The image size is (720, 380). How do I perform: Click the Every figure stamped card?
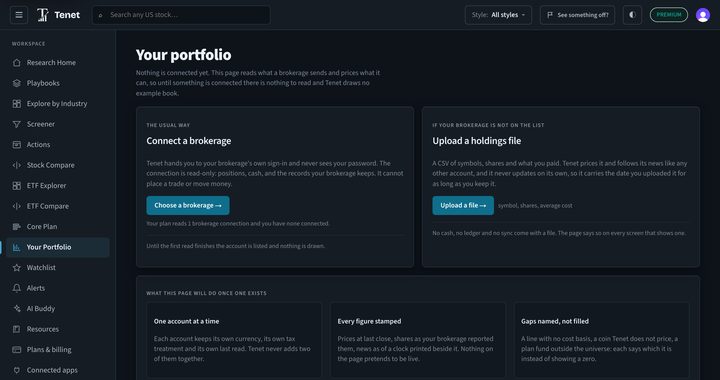[418, 340]
